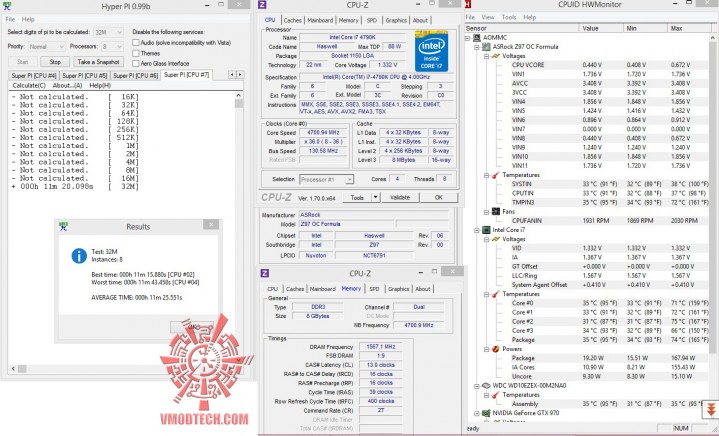
Task: Open digits of pi 32M dropdown
Action: [109, 33]
